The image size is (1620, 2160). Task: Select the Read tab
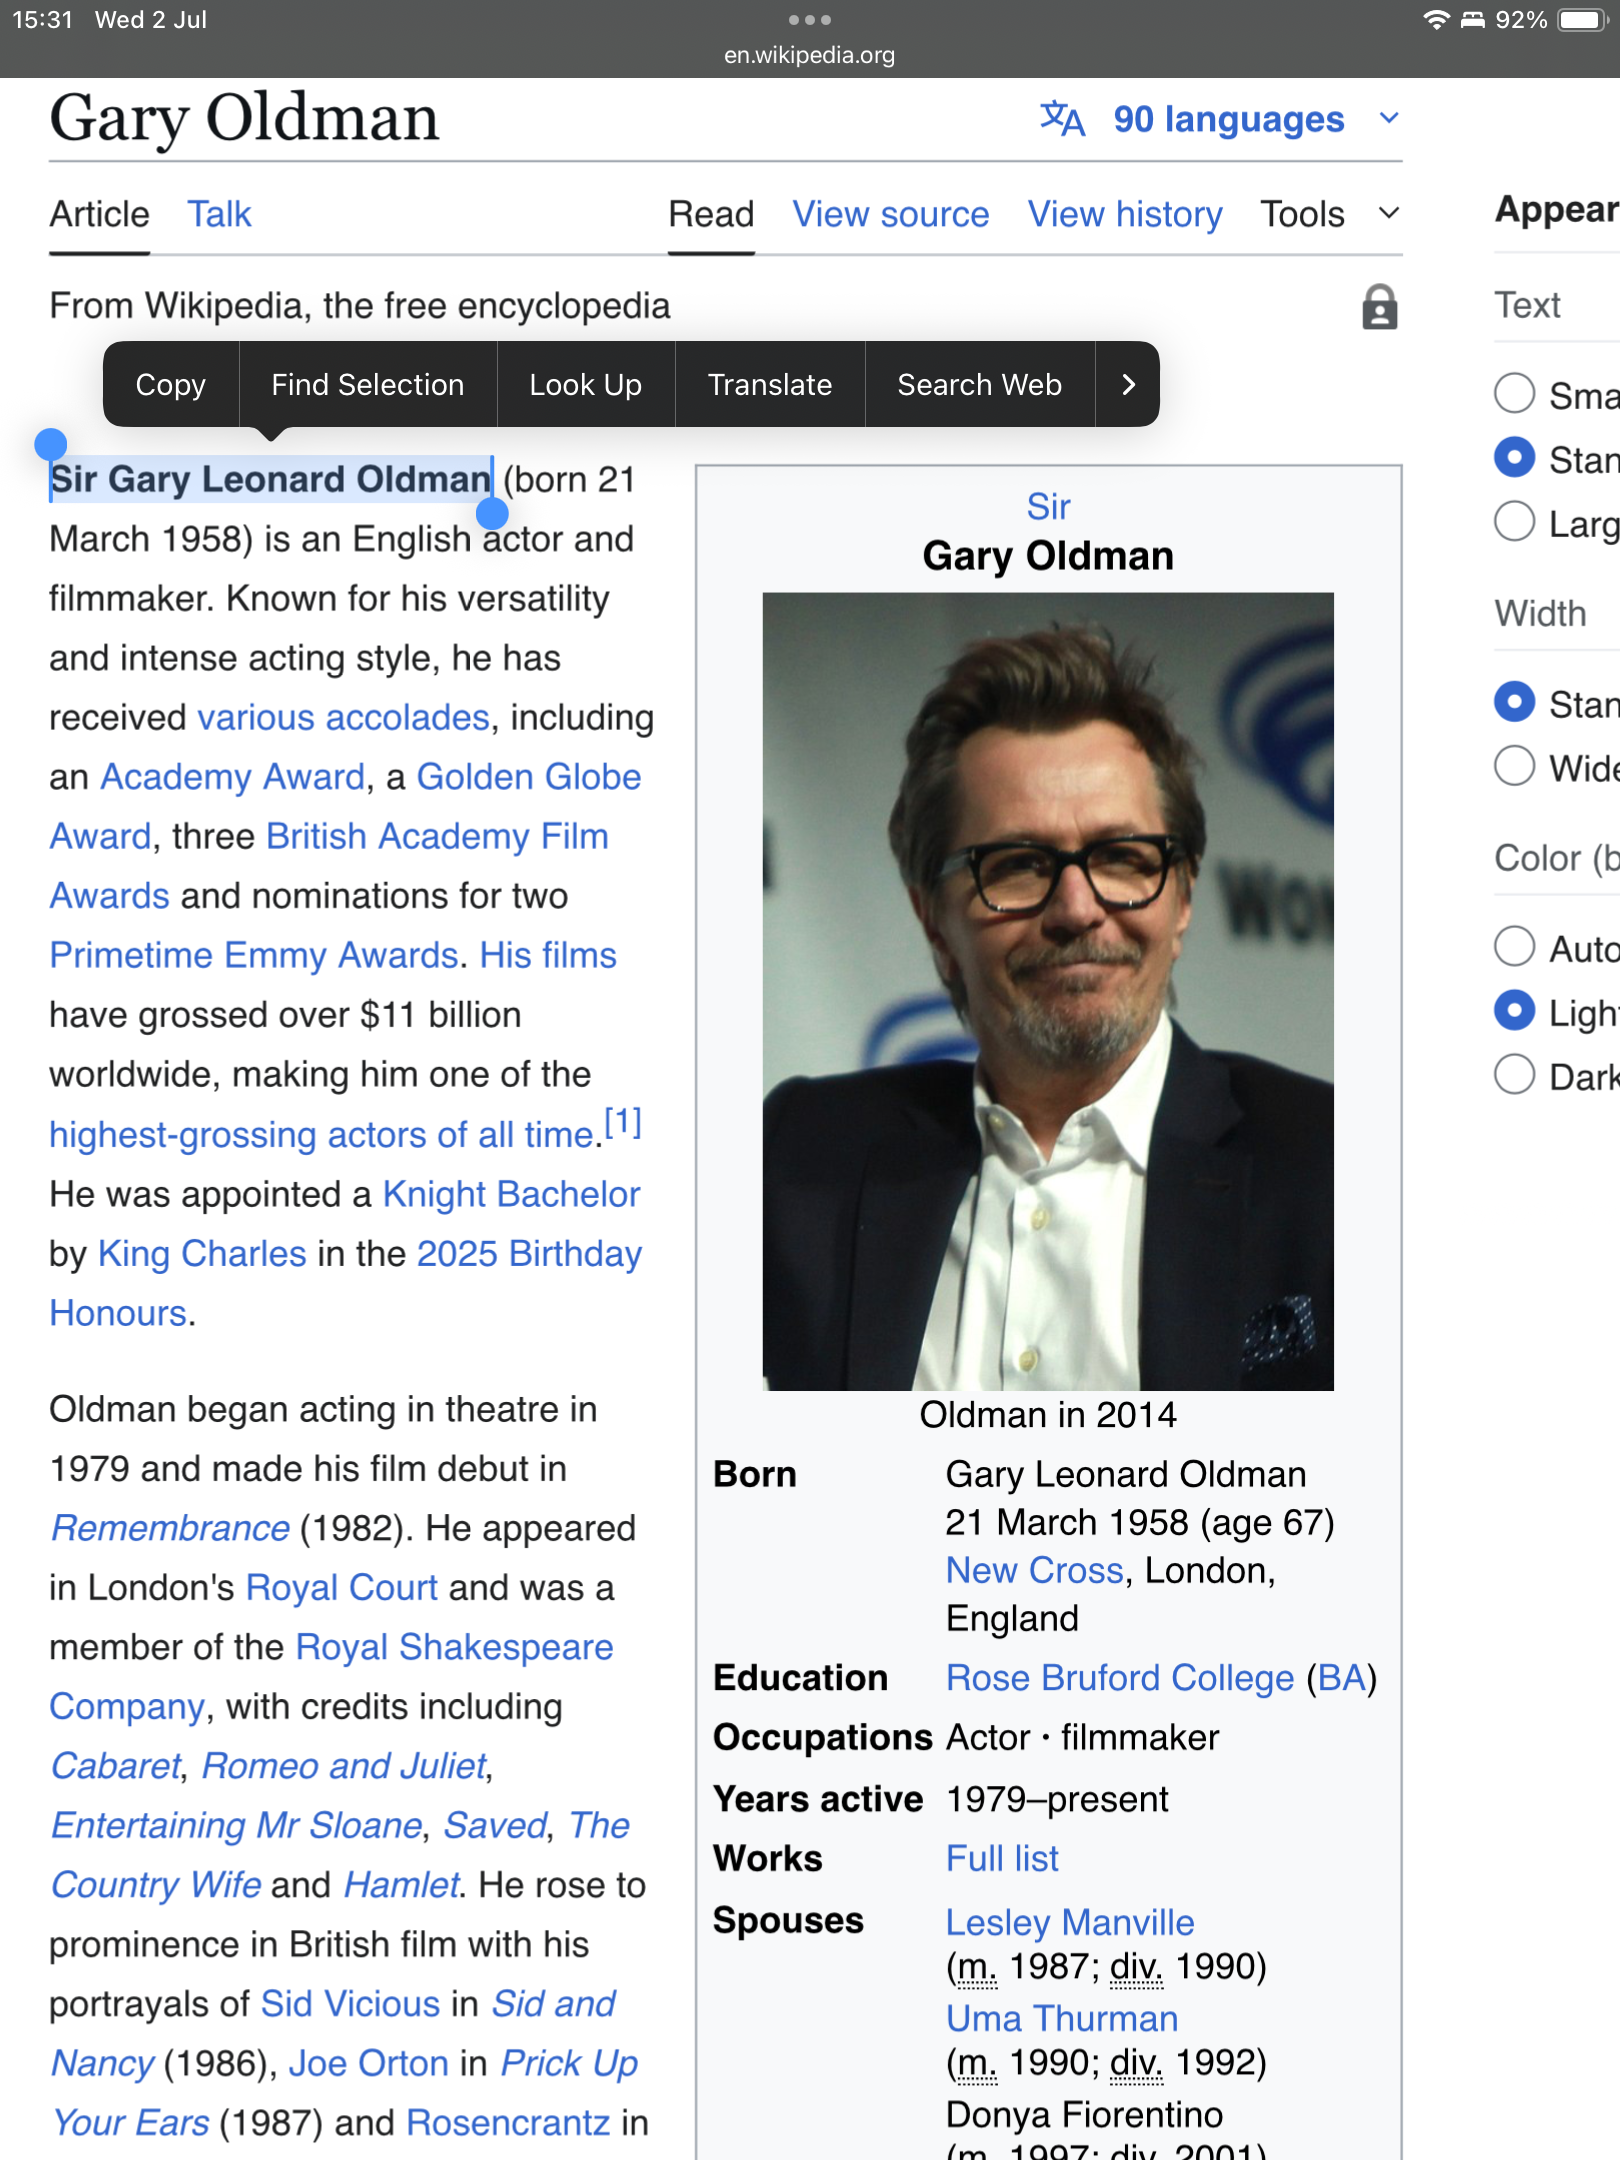click(711, 214)
